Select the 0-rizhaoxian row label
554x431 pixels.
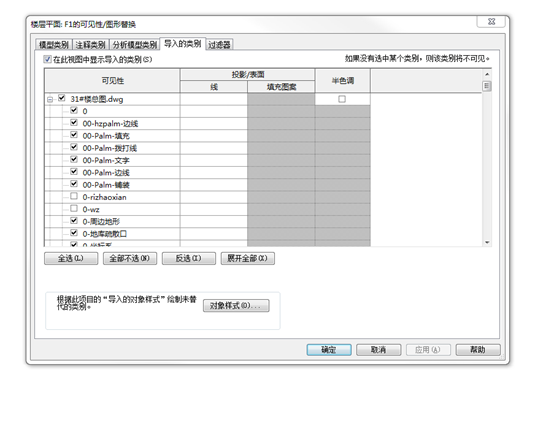point(104,197)
